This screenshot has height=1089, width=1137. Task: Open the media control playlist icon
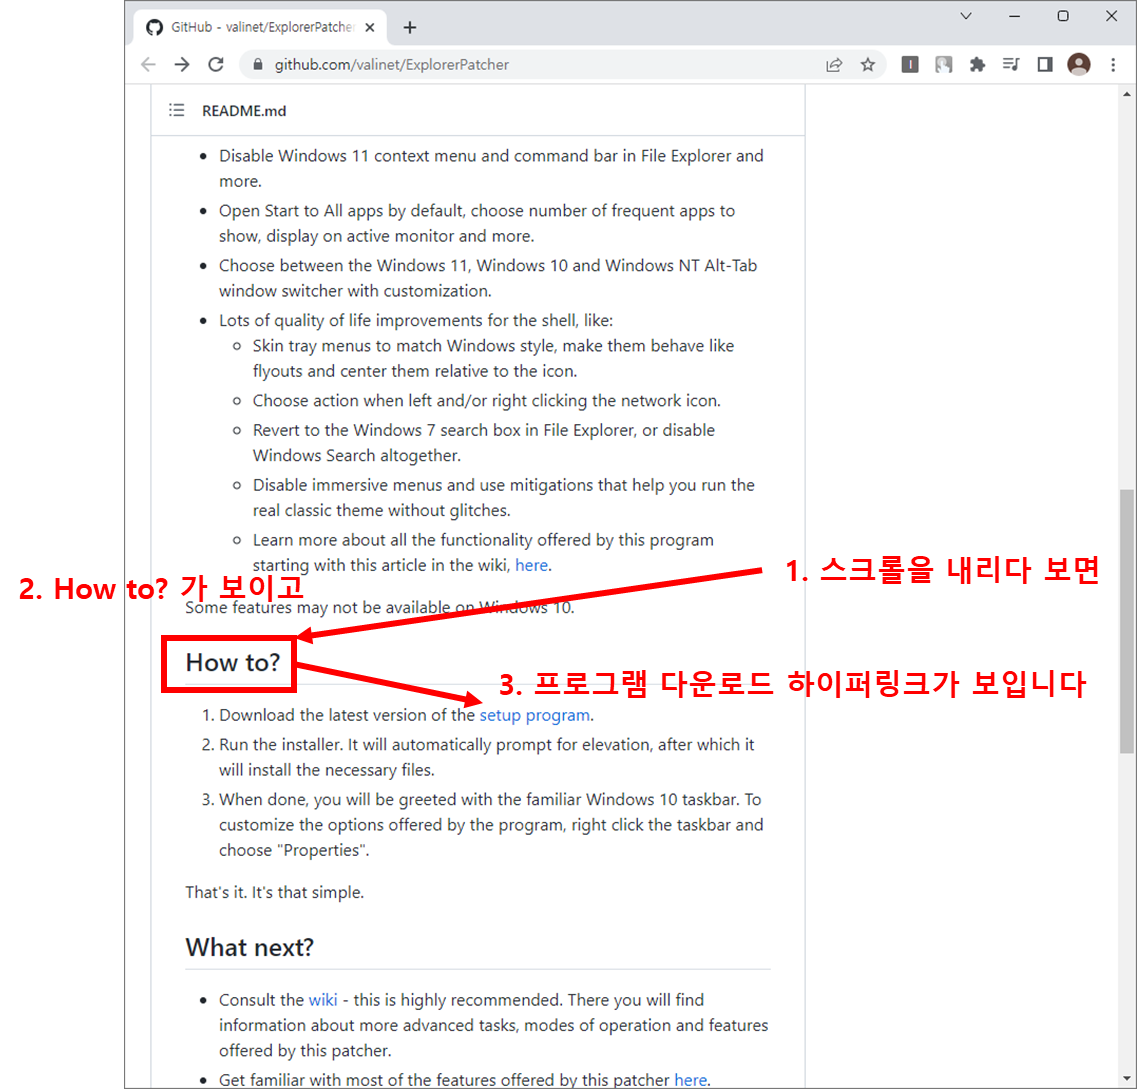click(1011, 65)
